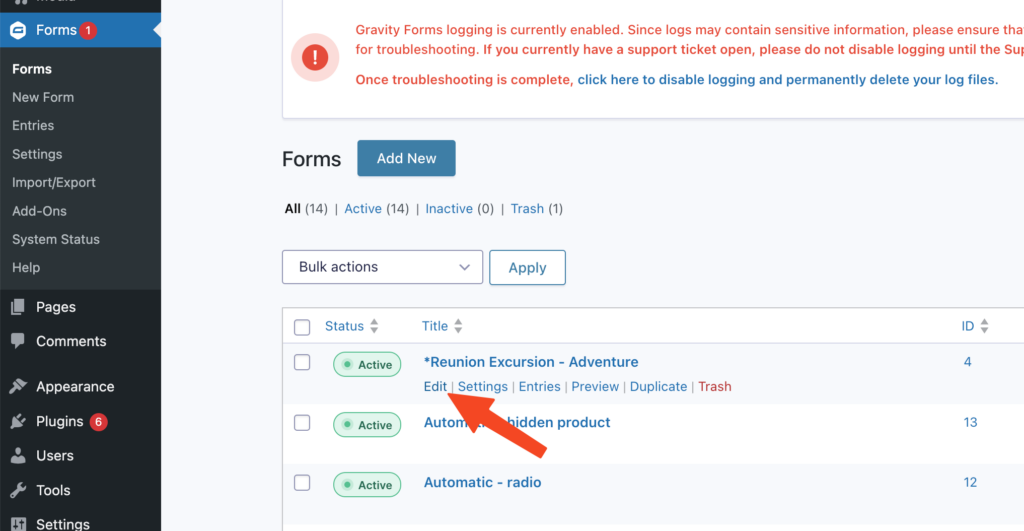Toggle Active status of Reunion Excursion form

pos(367,365)
